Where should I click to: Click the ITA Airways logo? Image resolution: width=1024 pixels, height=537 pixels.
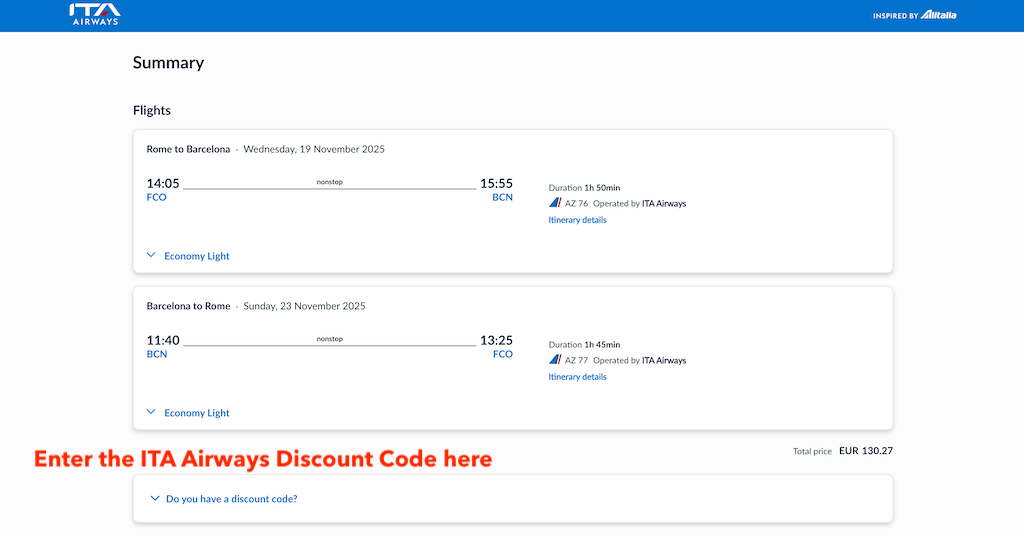(94, 14)
